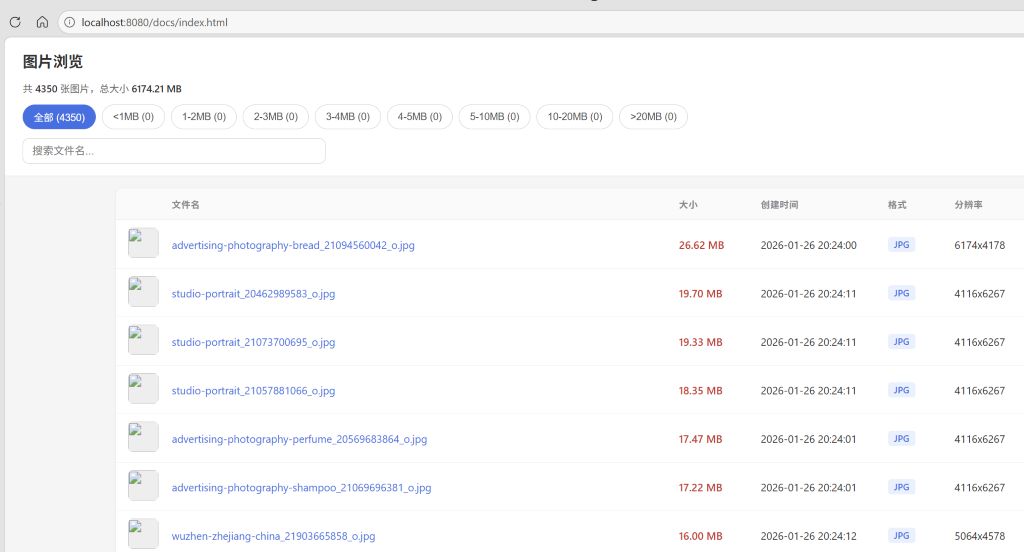
Task: Click thumbnail of wuzhen-zhejiang-china image
Action: click(x=143, y=534)
